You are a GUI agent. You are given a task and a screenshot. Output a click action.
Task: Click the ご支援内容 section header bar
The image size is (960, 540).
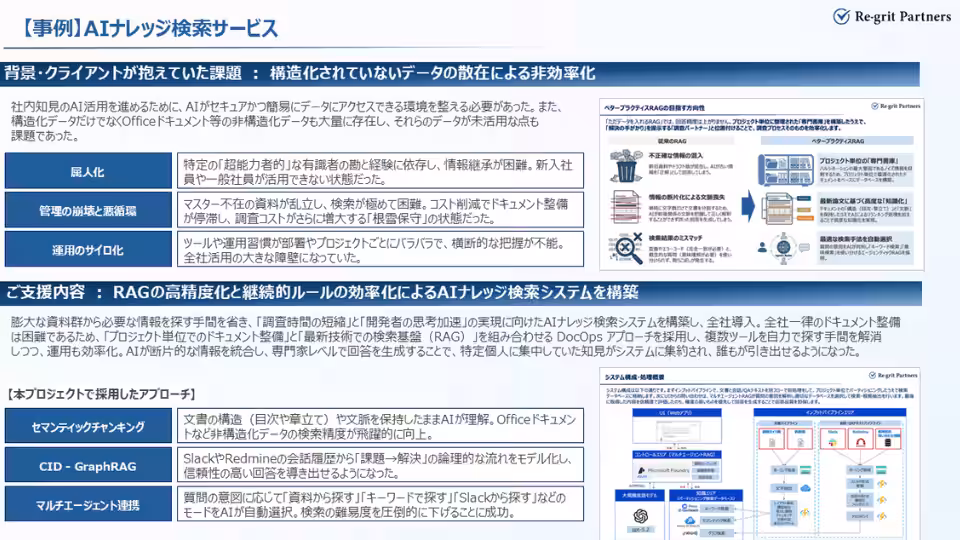tap(461, 293)
